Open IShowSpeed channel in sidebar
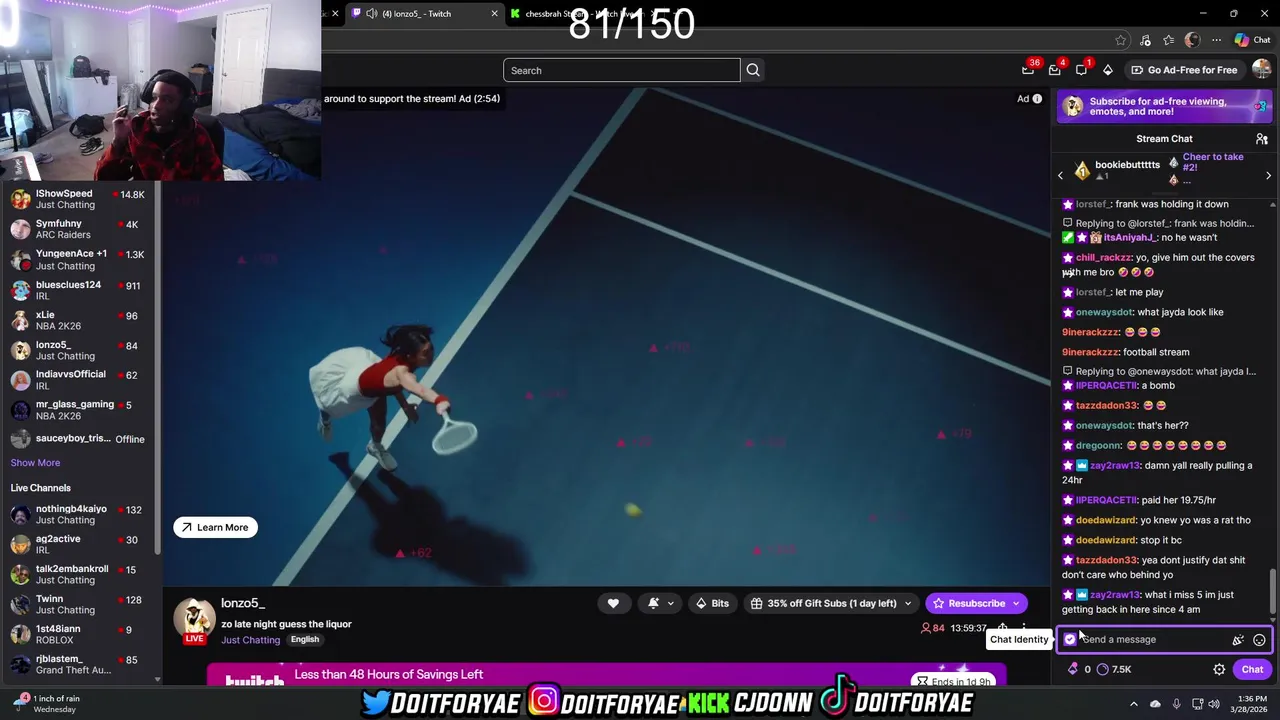The width and height of the screenshot is (1280, 720). [78, 199]
